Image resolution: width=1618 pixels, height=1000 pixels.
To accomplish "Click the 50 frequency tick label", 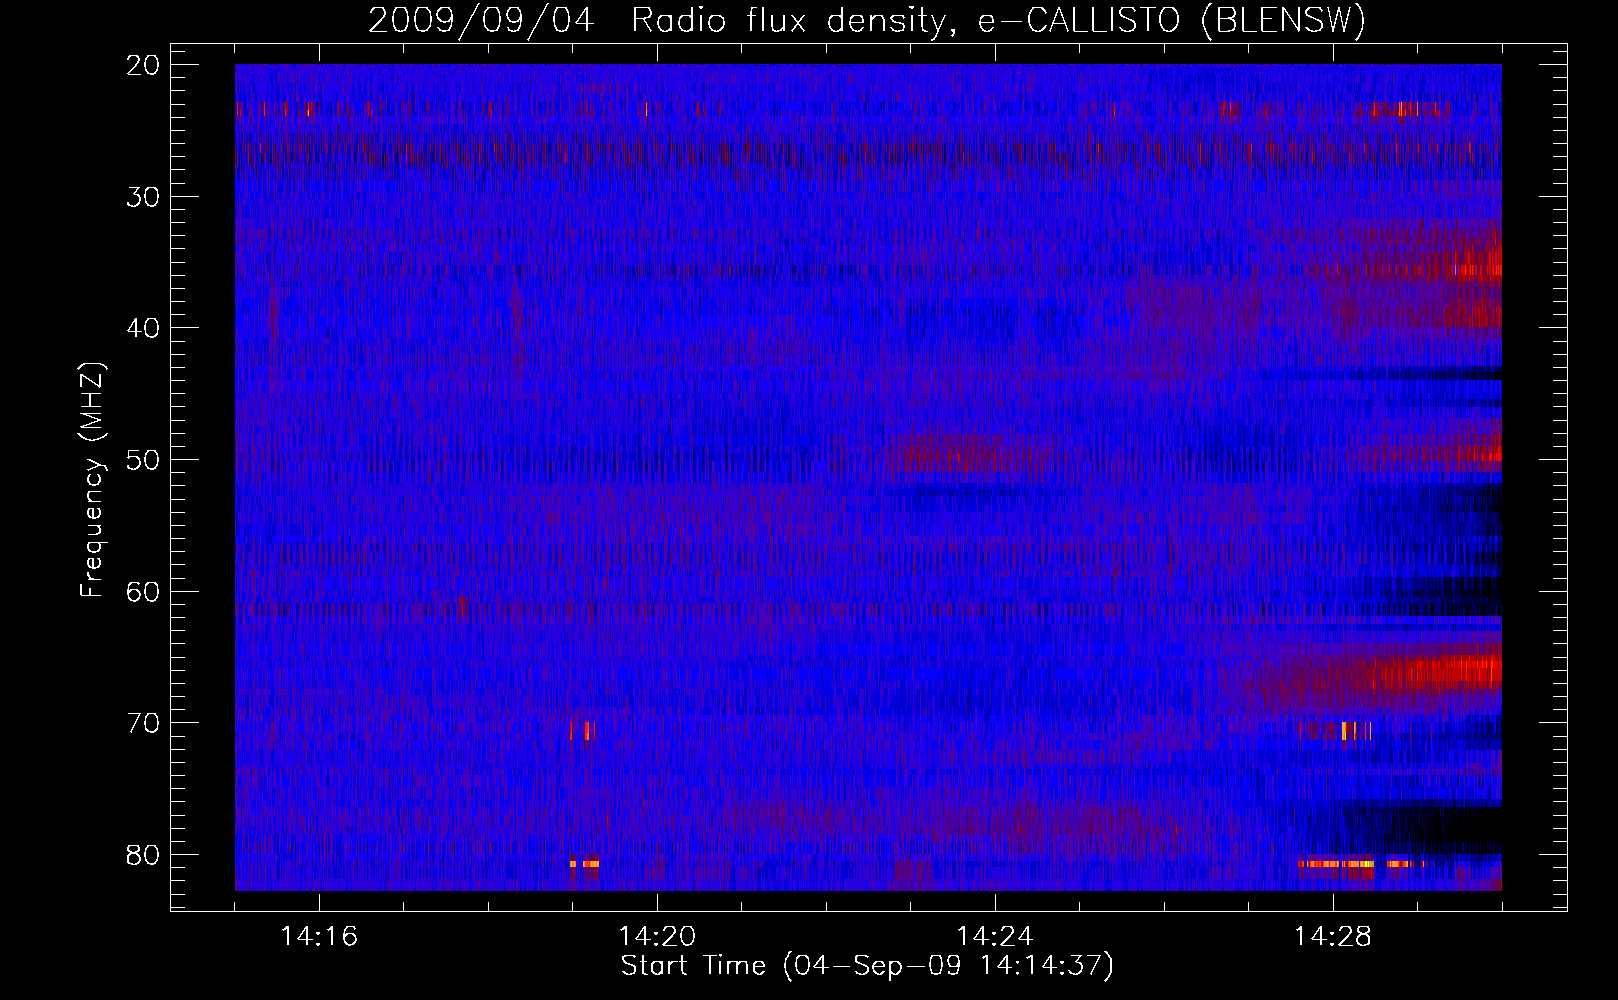I will 143,460.
